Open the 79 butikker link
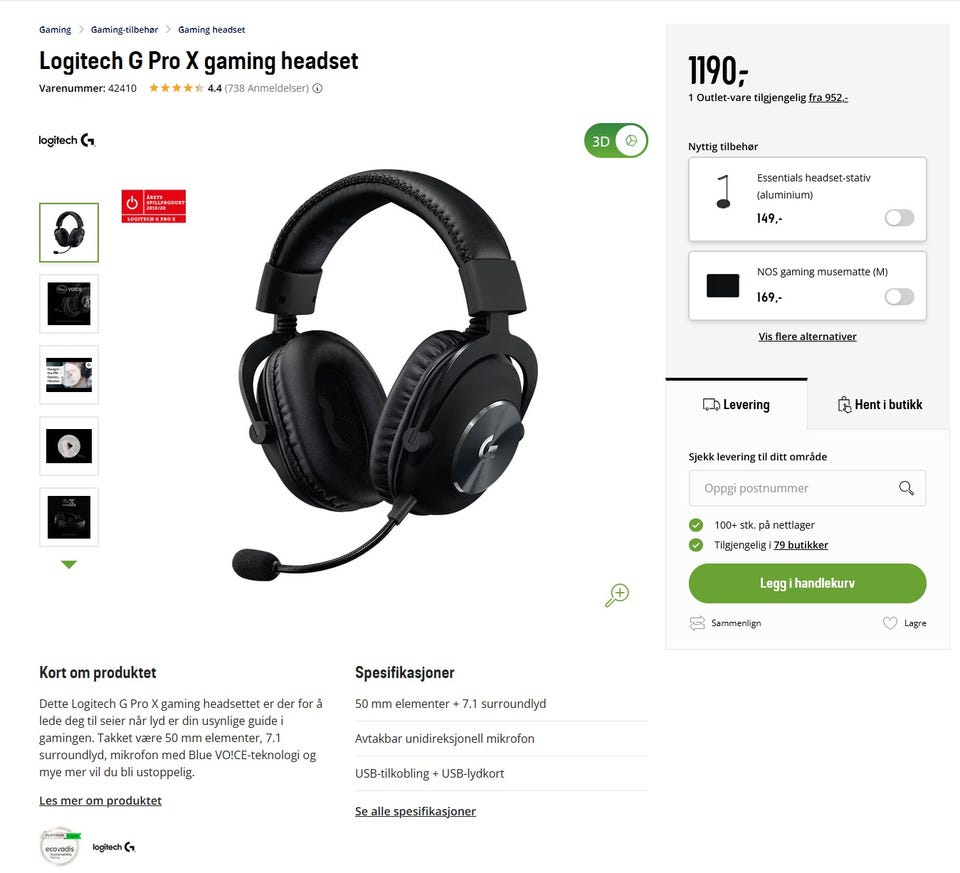The width and height of the screenshot is (960, 873). (800, 545)
